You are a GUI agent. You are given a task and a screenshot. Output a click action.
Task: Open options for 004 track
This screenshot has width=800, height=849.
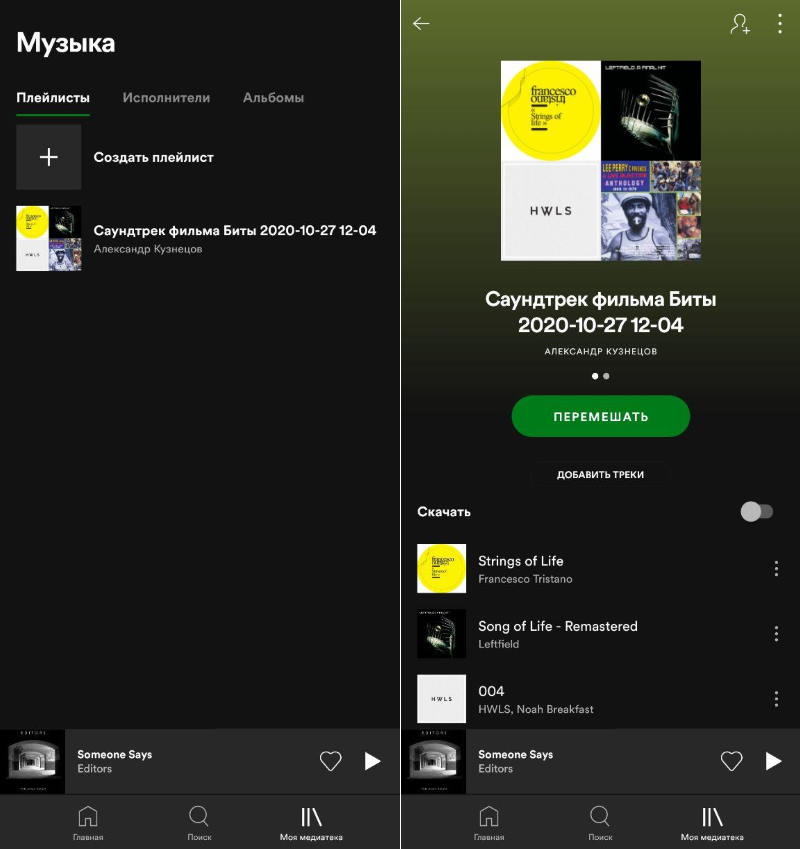coord(776,698)
